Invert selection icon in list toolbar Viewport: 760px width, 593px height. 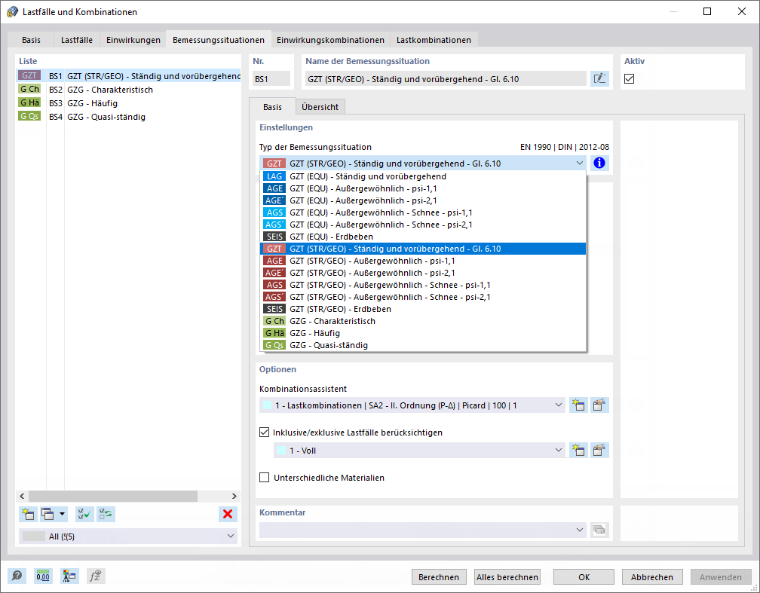[106, 514]
